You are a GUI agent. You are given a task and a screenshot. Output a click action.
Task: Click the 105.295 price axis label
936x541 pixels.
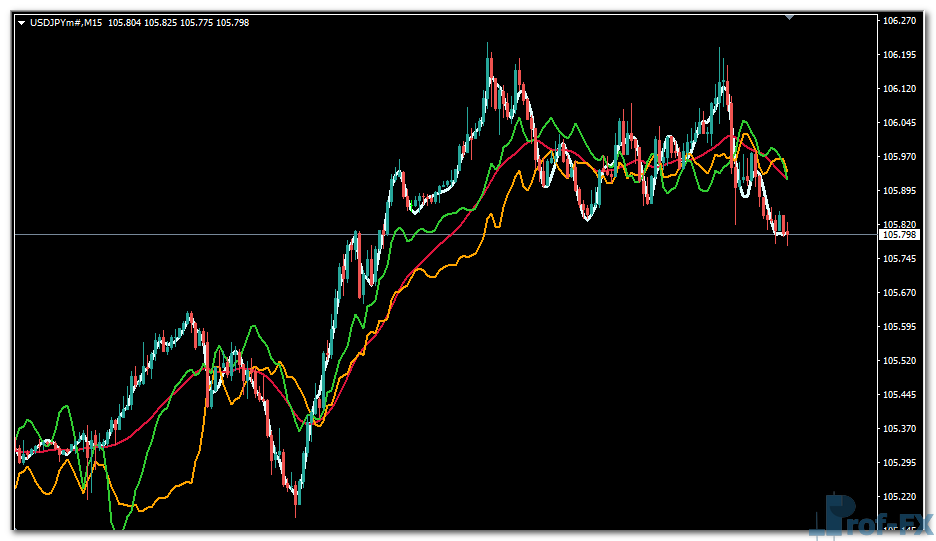[x=899, y=463]
